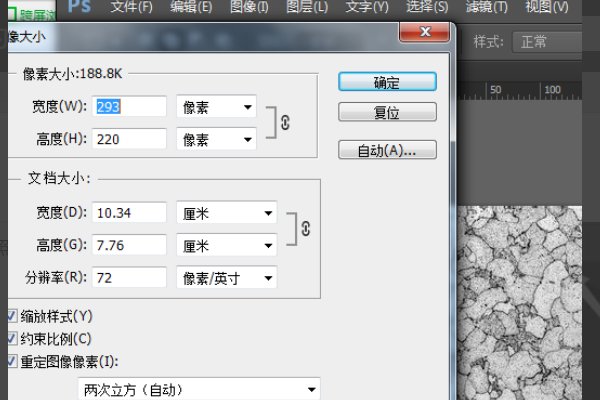The width and height of the screenshot is (600, 400).
Task: Click the 自动(A)... button
Action: click(x=387, y=150)
